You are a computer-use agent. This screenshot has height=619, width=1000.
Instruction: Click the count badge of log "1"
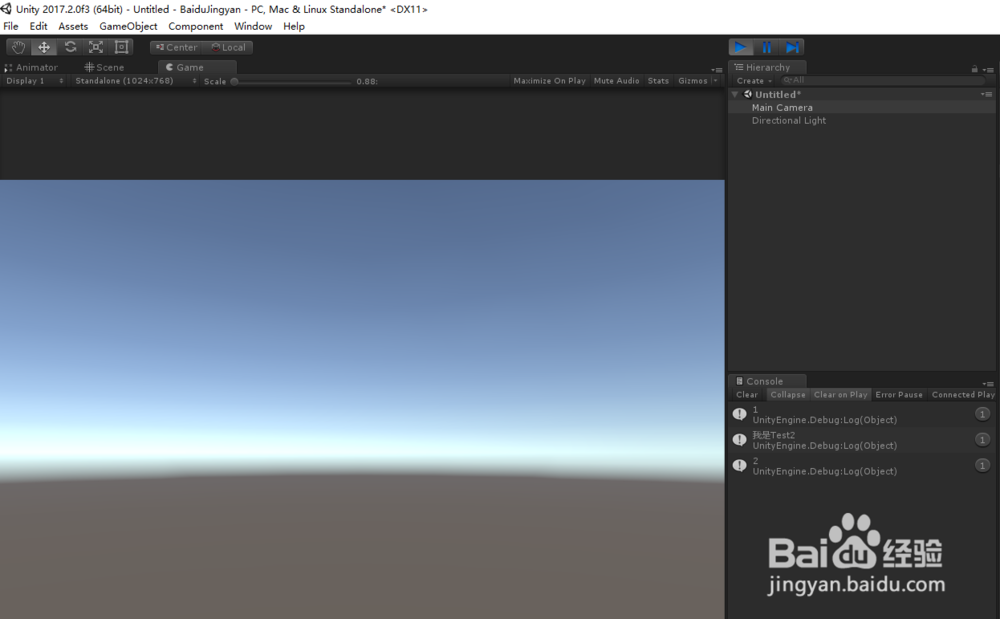point(982,414)
